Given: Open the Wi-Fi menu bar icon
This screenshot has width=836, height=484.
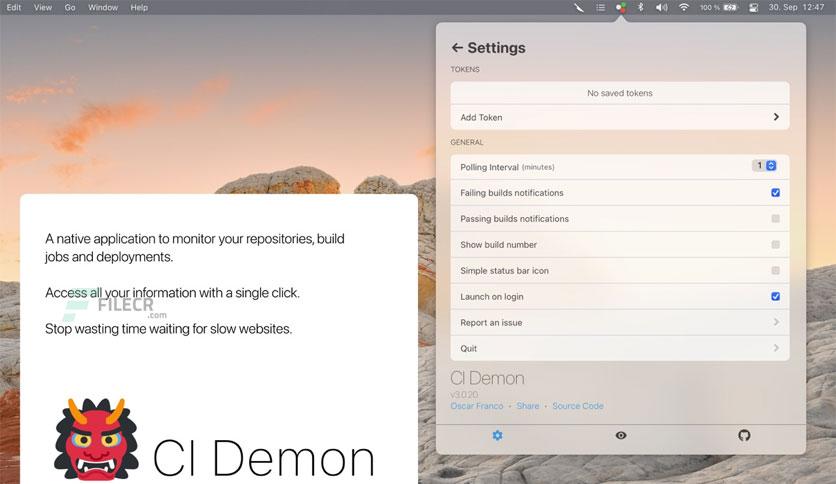Looking at the screenshot, I should click(684, 7).
